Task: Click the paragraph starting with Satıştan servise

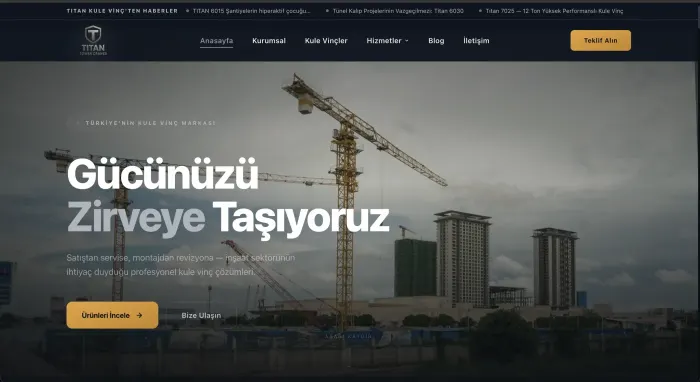Action: click(x=181, y=265)
